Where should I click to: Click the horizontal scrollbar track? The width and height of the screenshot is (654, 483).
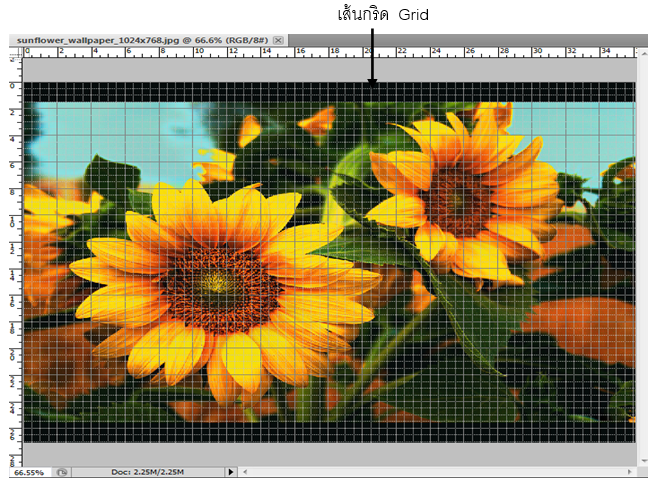coord(440,471)
